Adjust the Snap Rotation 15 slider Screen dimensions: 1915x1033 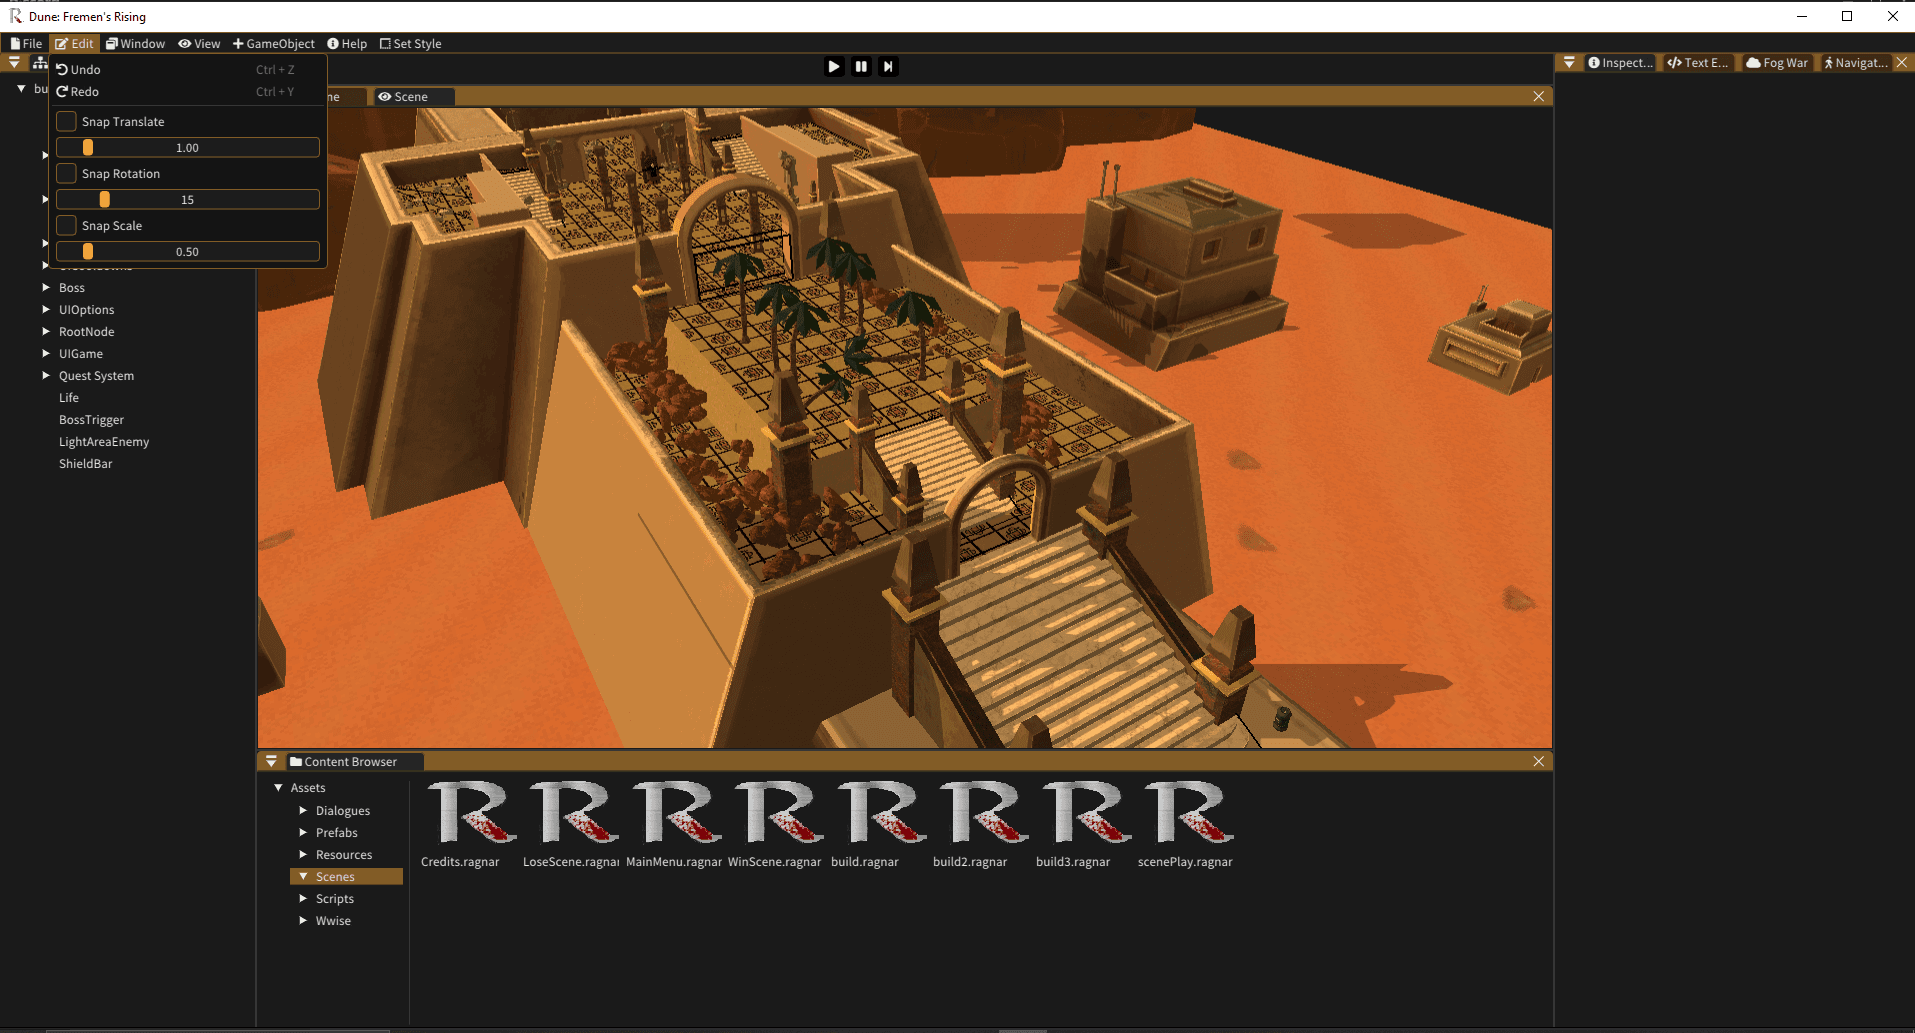(188, 199)
